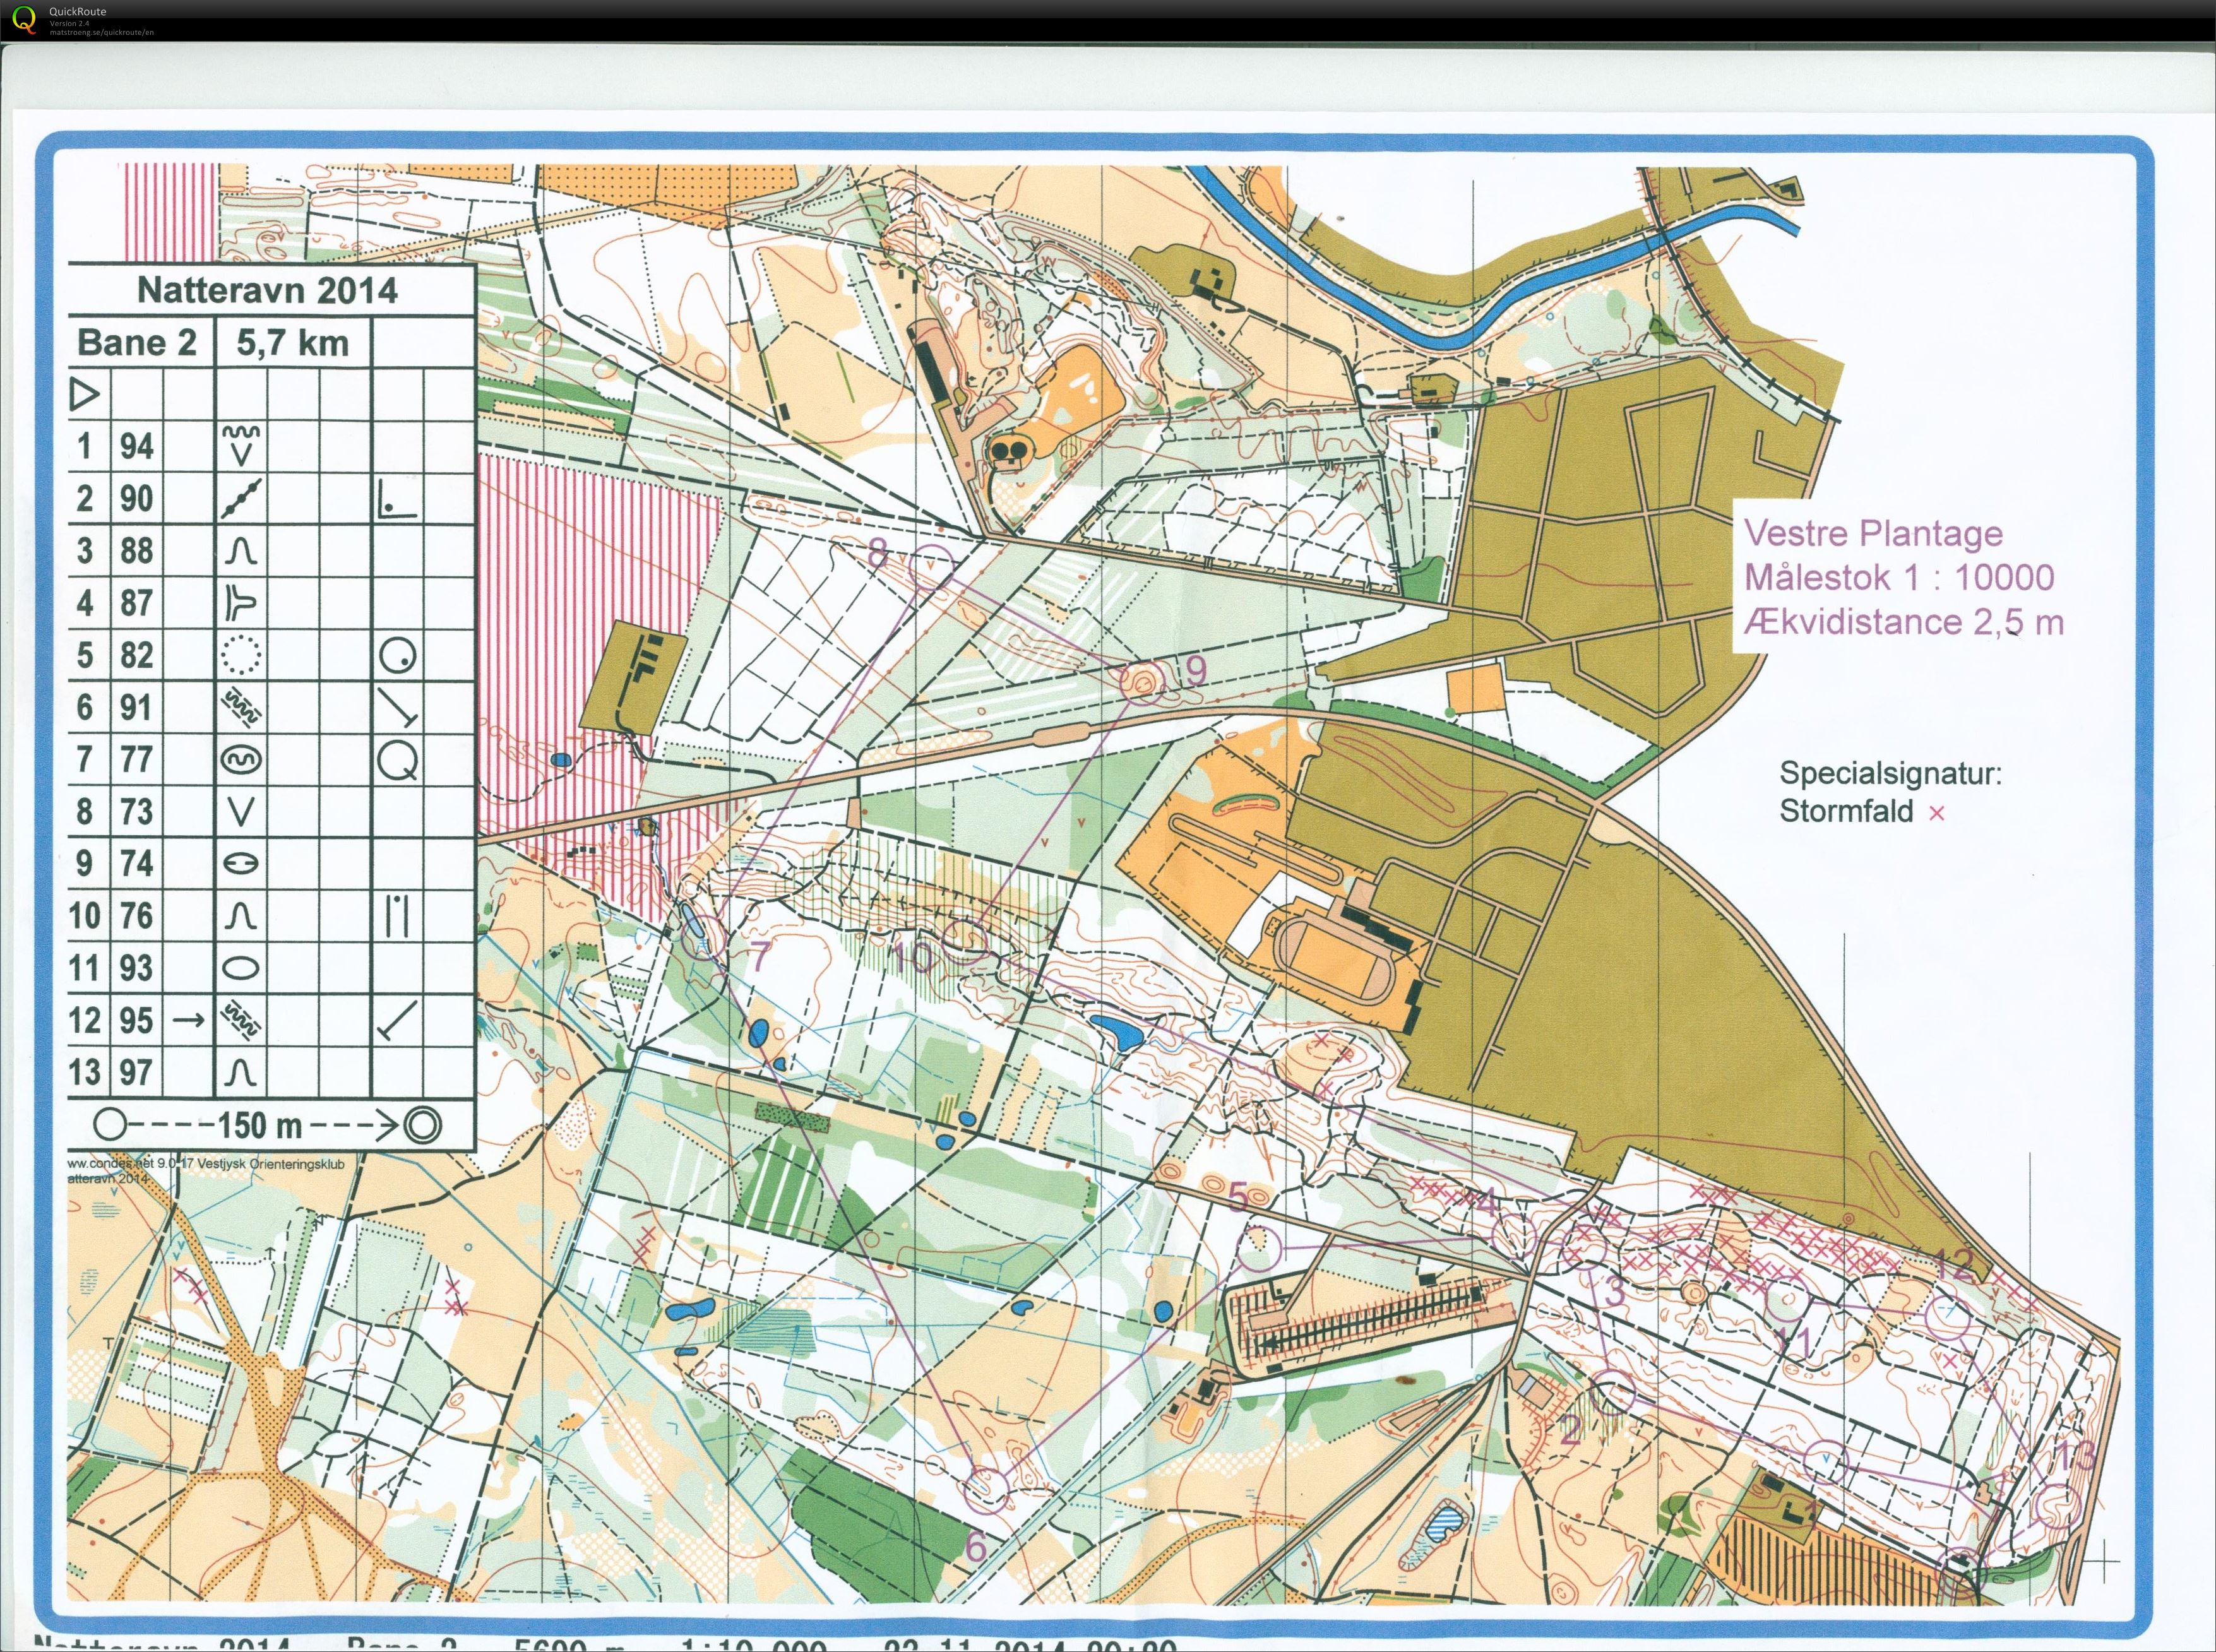
Task: Click the path junction symbol in row 4
Action: tap(241, 603)
